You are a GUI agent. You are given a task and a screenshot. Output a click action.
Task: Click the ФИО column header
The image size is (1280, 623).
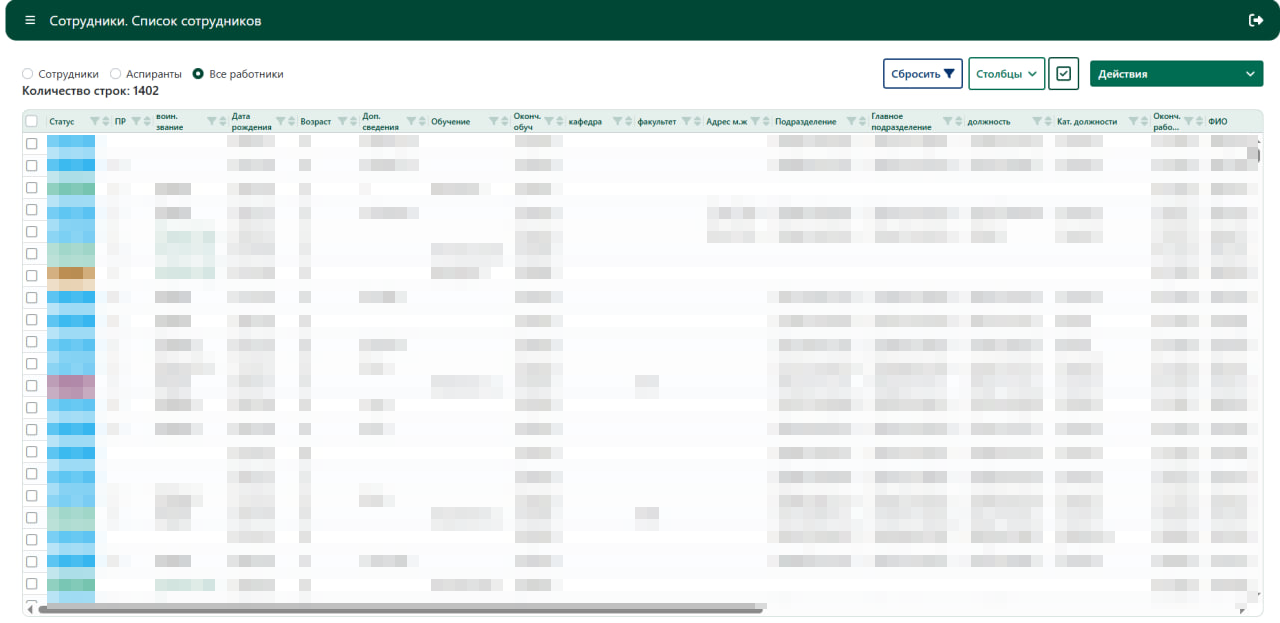pos(1218,122)
